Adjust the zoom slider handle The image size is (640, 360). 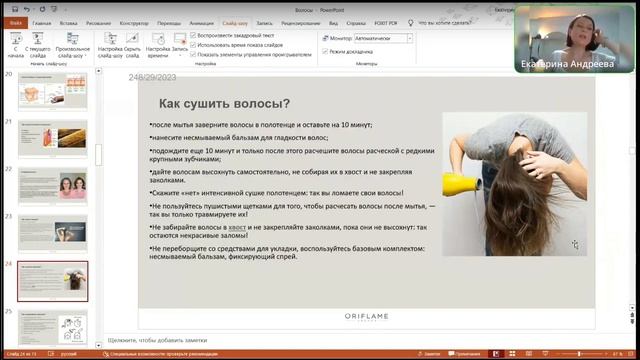point(579,354)
